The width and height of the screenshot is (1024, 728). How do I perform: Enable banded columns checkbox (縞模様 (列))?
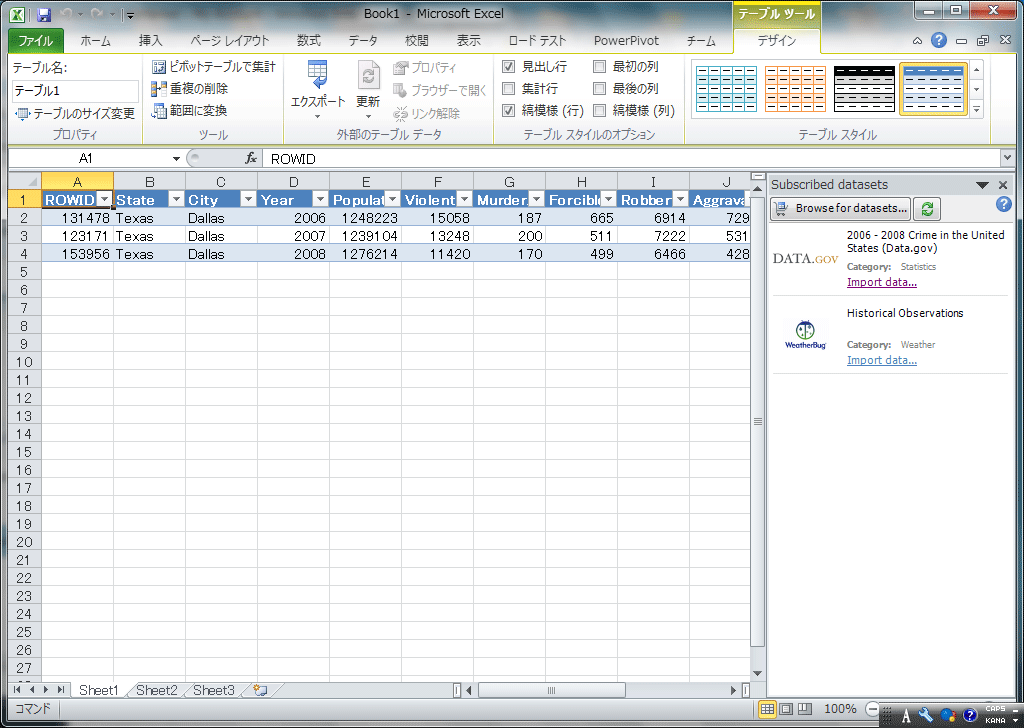click(599, 110)
